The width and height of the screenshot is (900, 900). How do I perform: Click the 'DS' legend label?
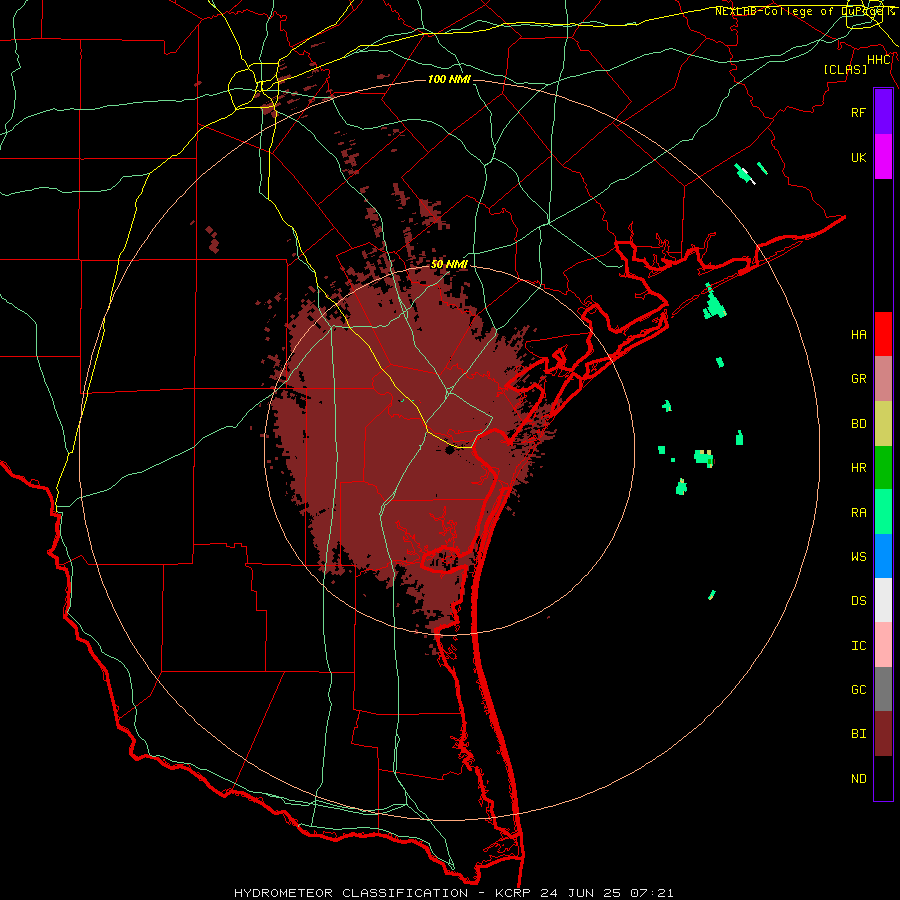tap(858, 601)
